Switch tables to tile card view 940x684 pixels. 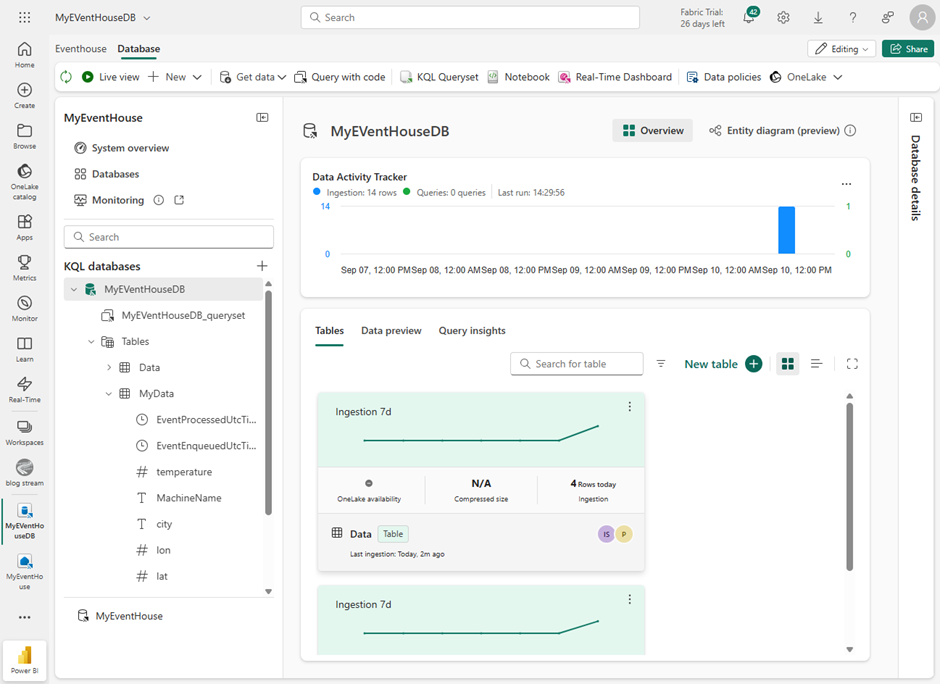coord(787,364)
